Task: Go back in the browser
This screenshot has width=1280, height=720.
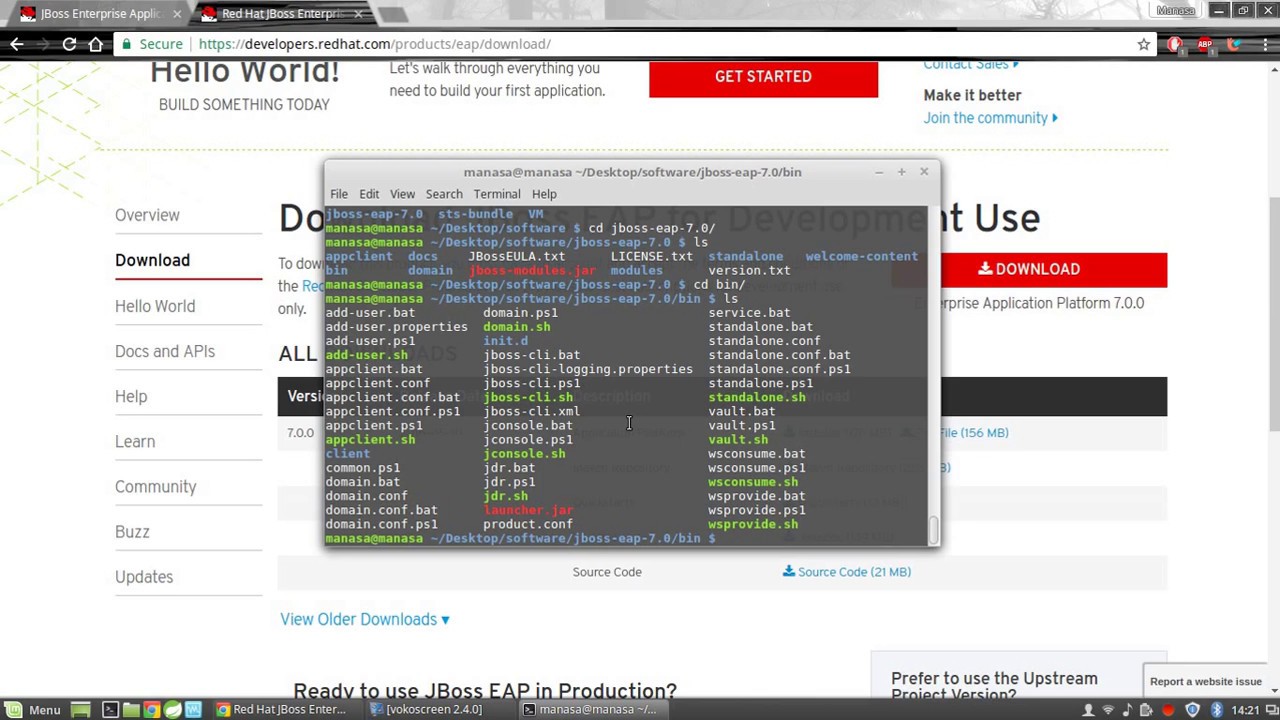Action: (17, 44)
